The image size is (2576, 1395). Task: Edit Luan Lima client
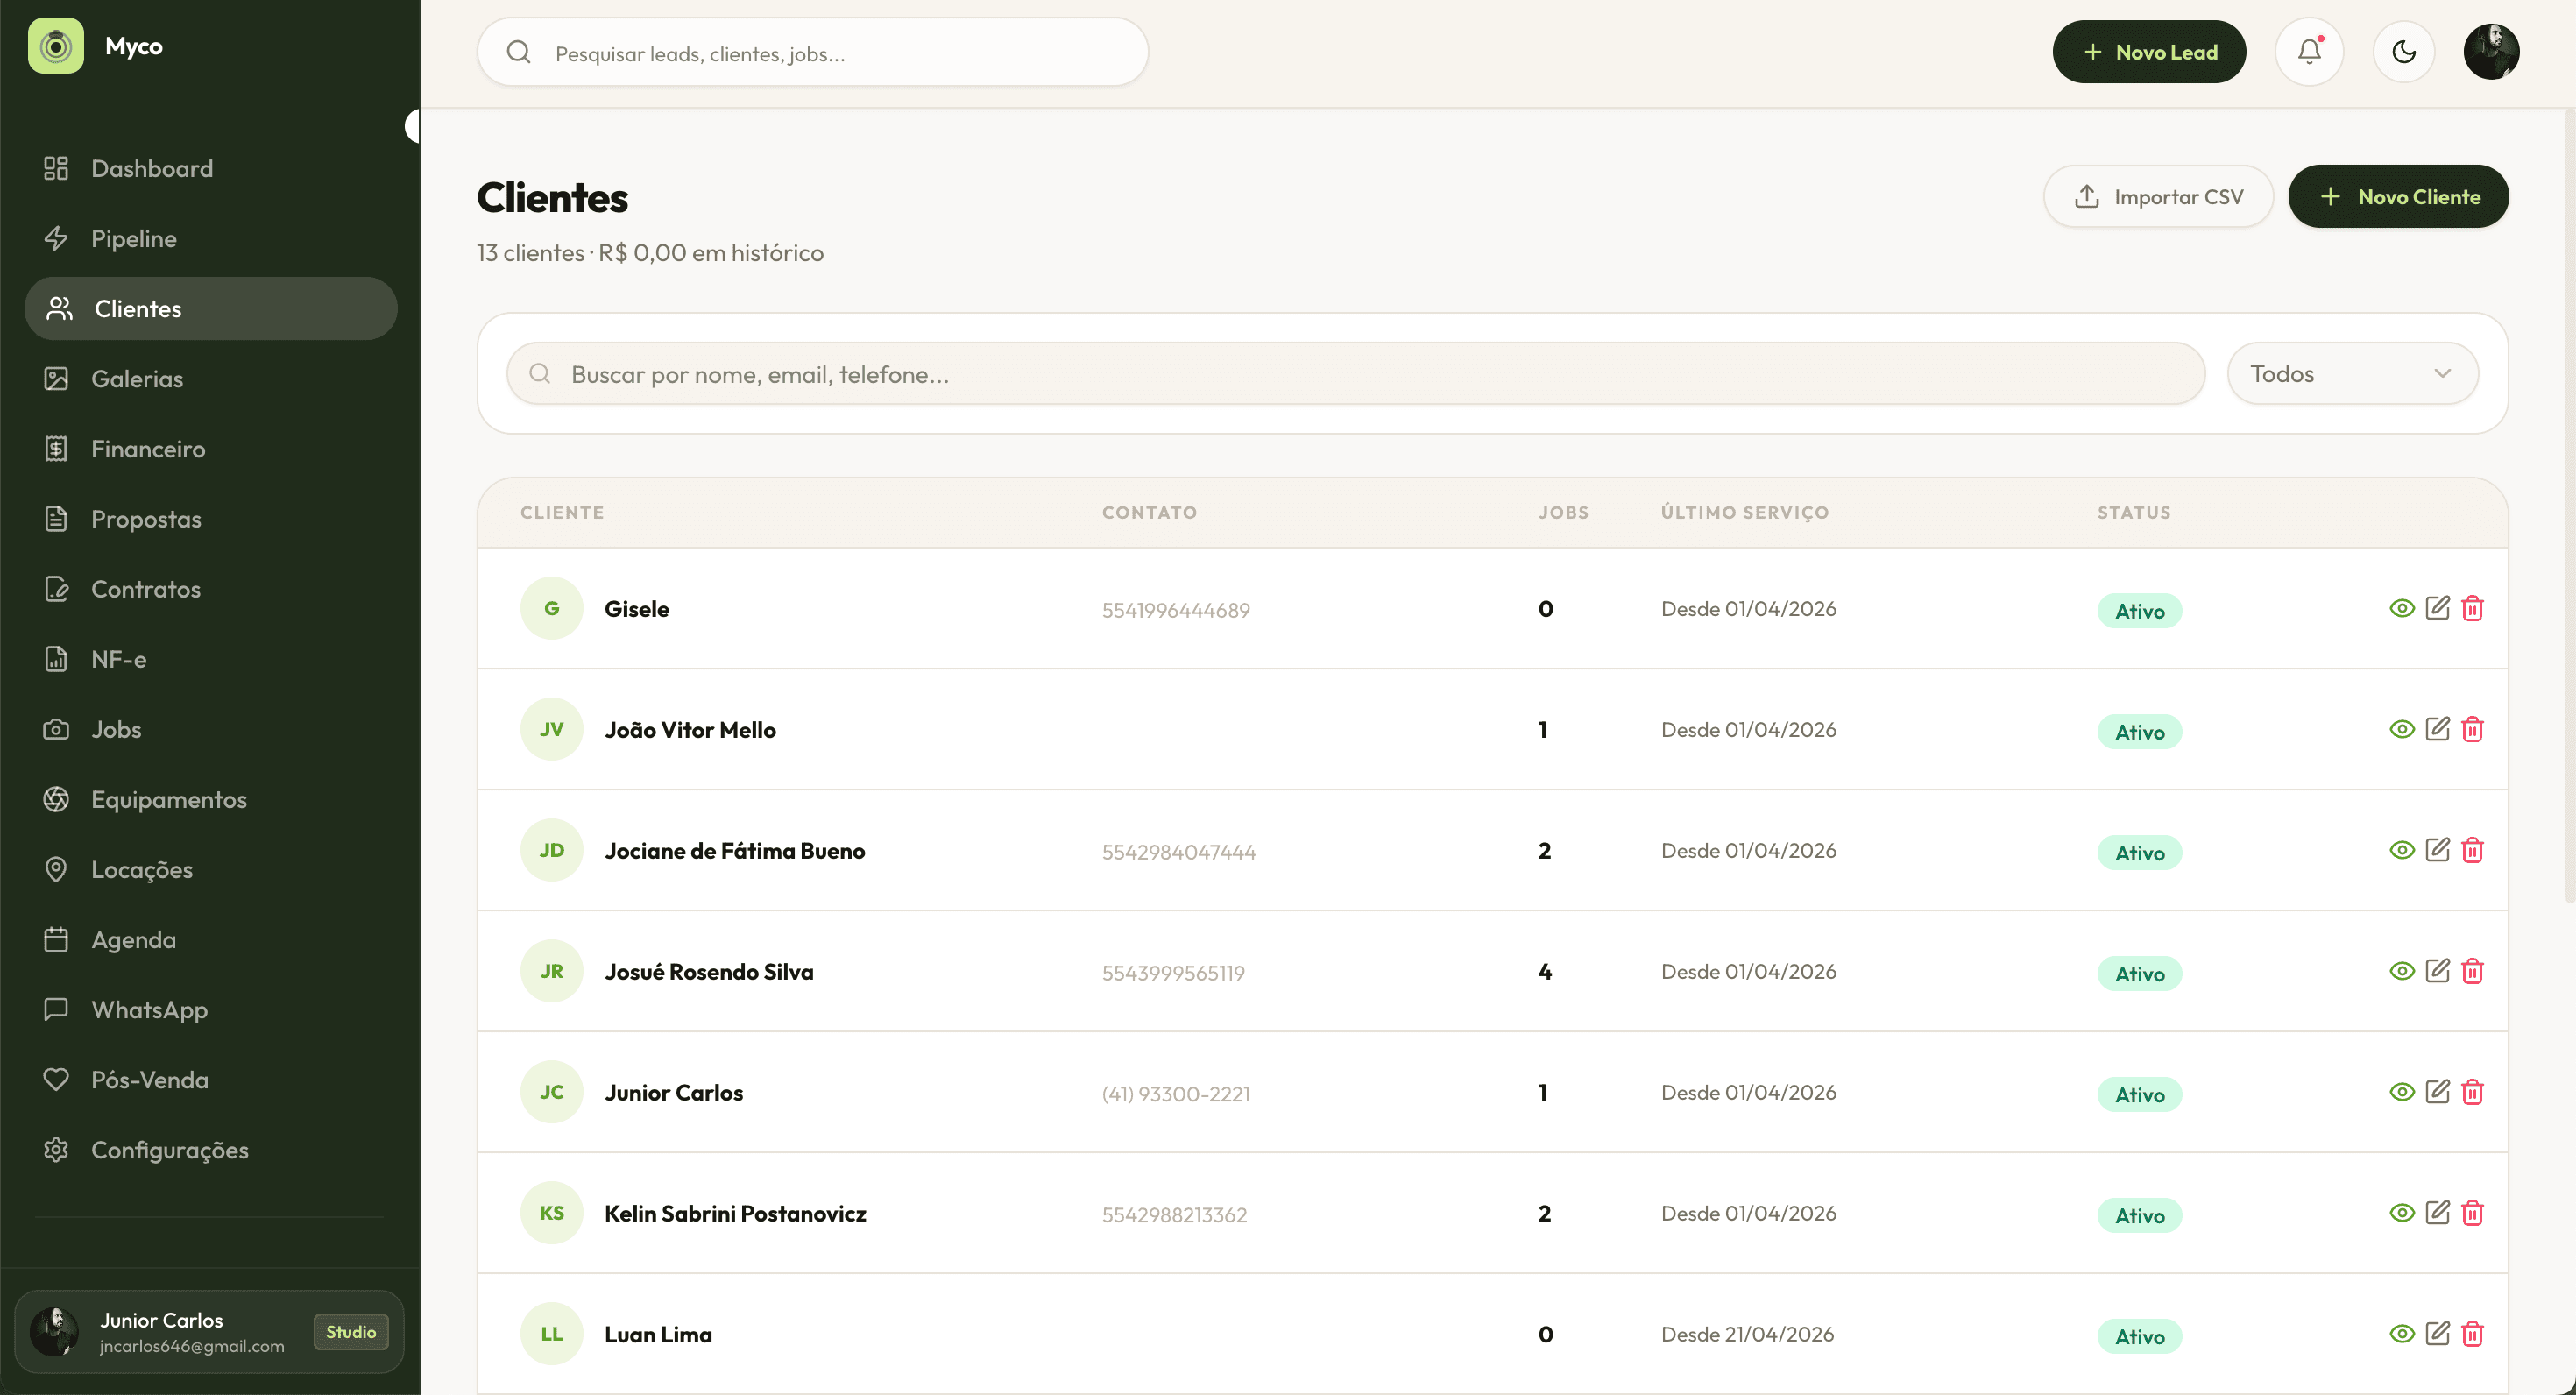pos(2438,1334)
